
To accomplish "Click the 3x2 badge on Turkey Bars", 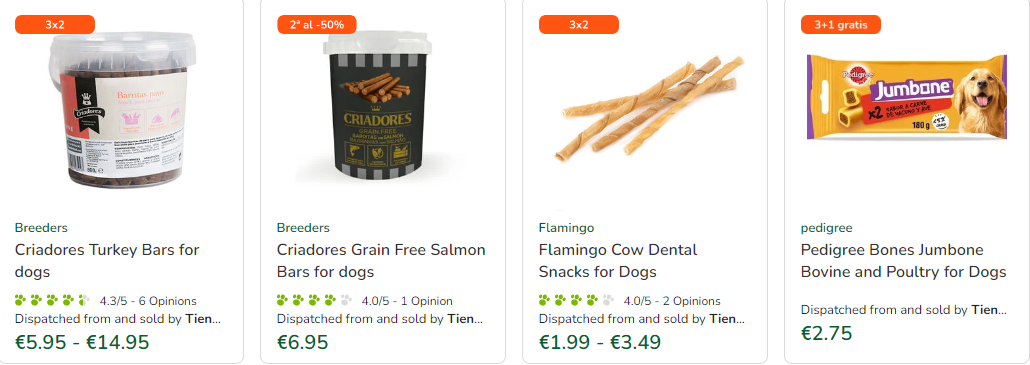I will 55,25.
